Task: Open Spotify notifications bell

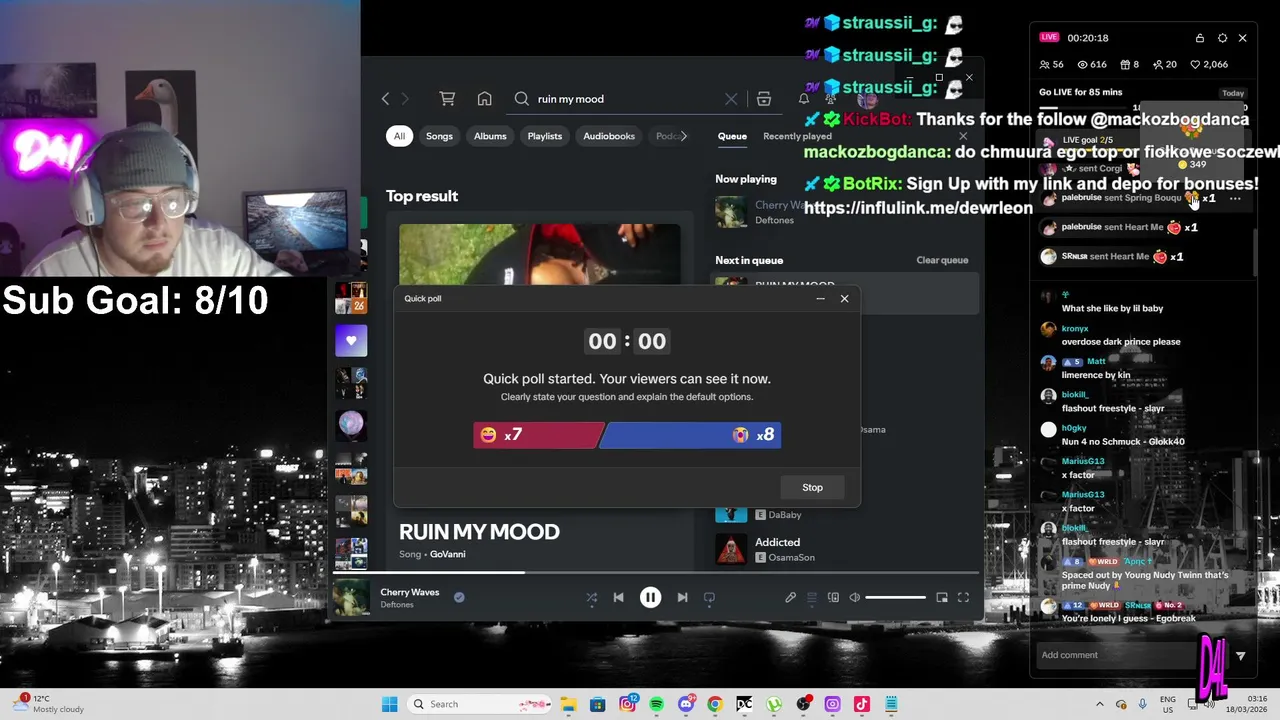Action: point(804,99)
